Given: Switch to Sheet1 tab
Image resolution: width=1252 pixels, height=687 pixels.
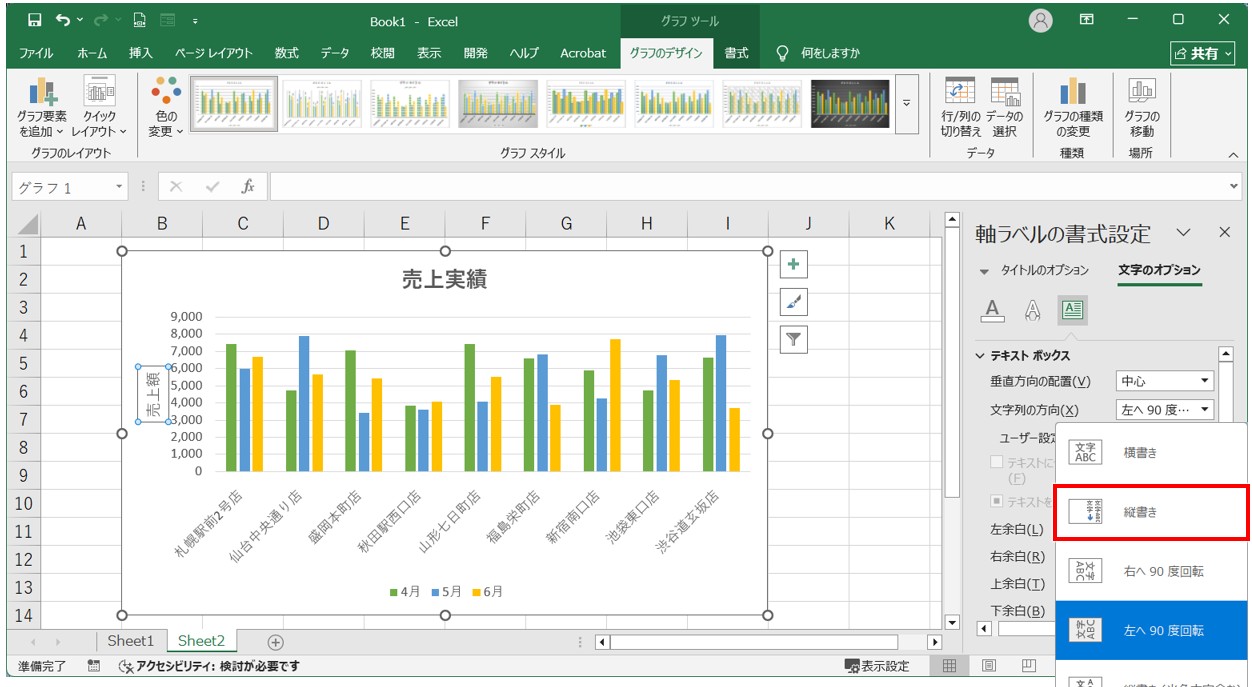Looking at the screenshot, I should coord(131,641).
